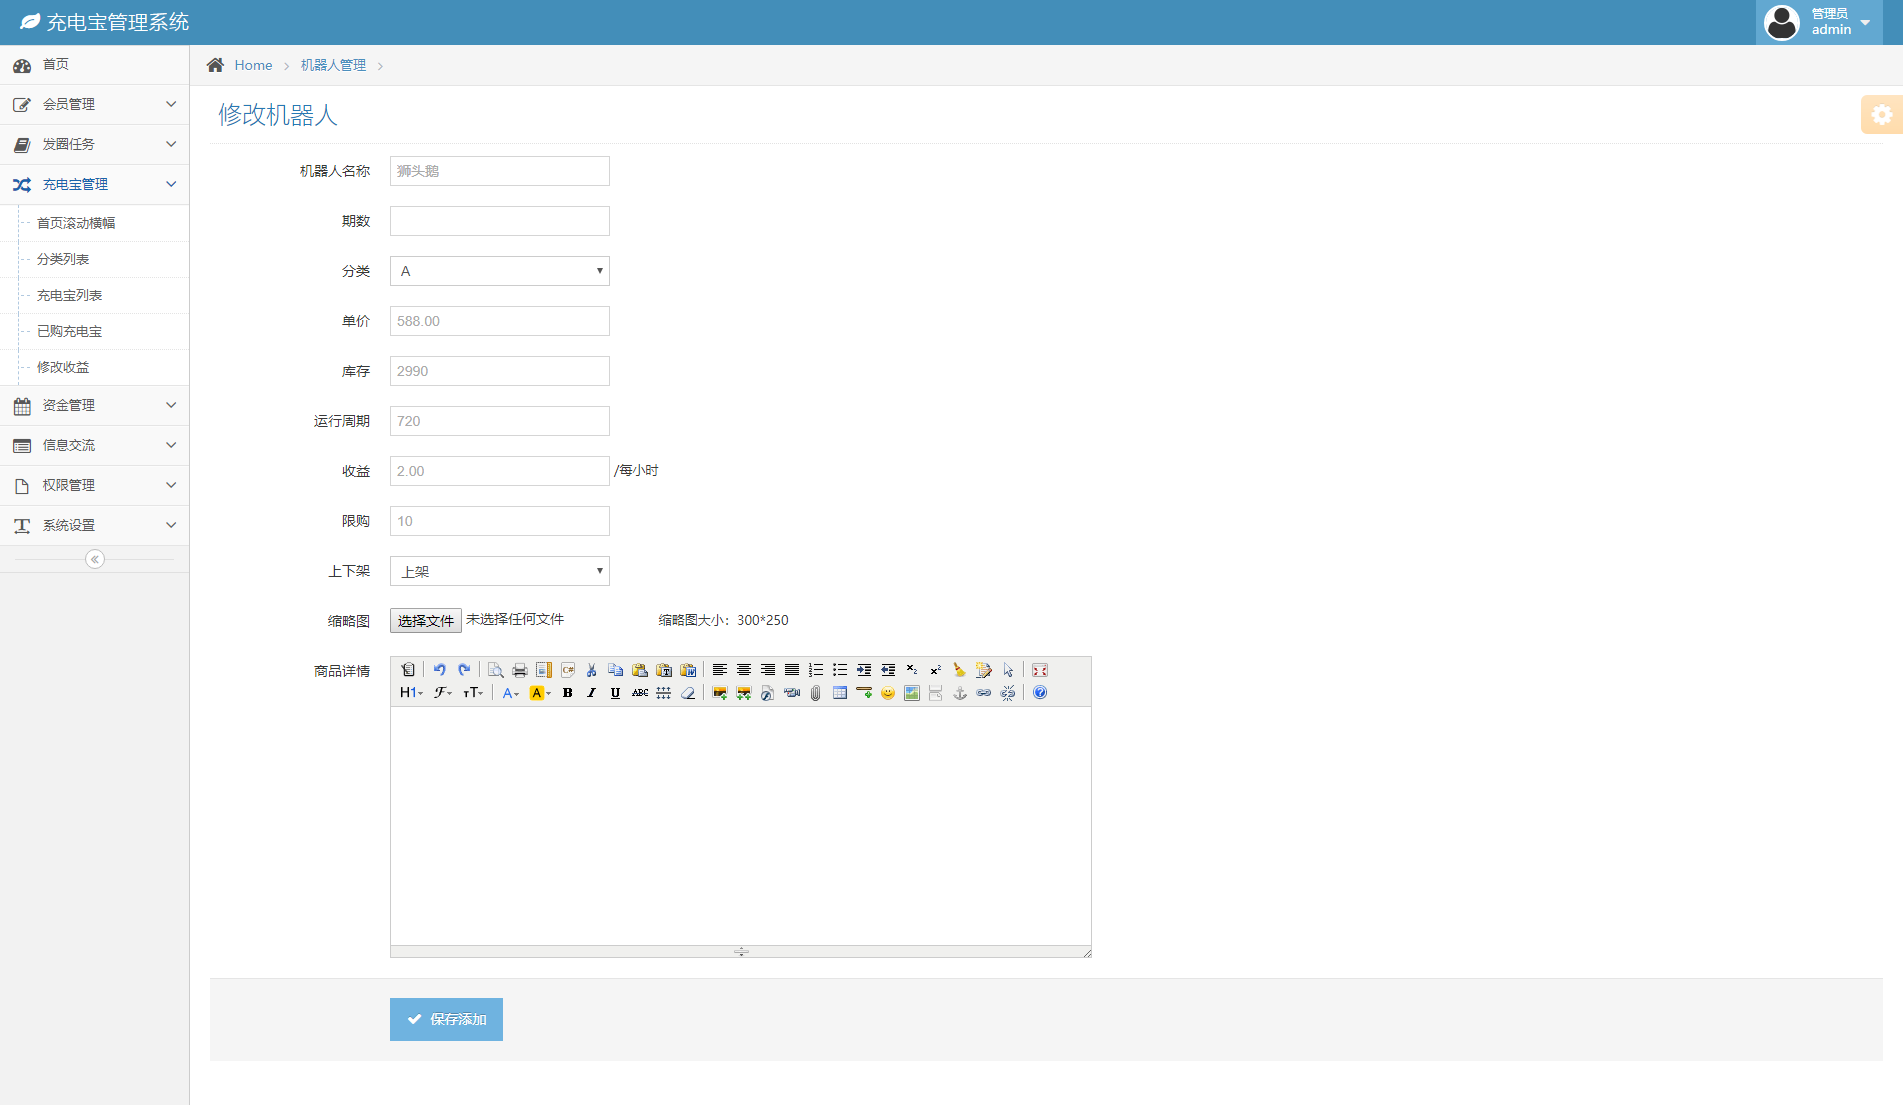The width and height of the screenshot is (1903, 1105).
Task: Click the orange settings gear icon
Action: point(1881,115)
